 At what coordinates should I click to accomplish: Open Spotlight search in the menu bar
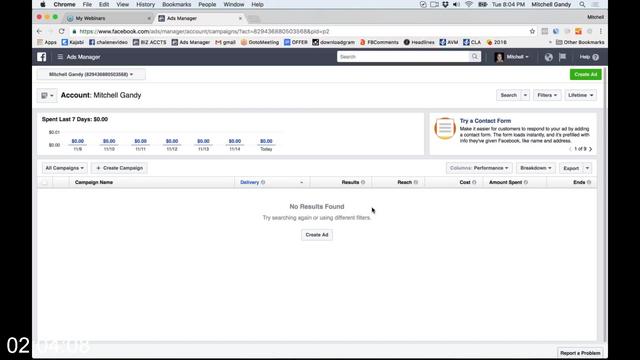pyautogui.click(x=582, y=4)
